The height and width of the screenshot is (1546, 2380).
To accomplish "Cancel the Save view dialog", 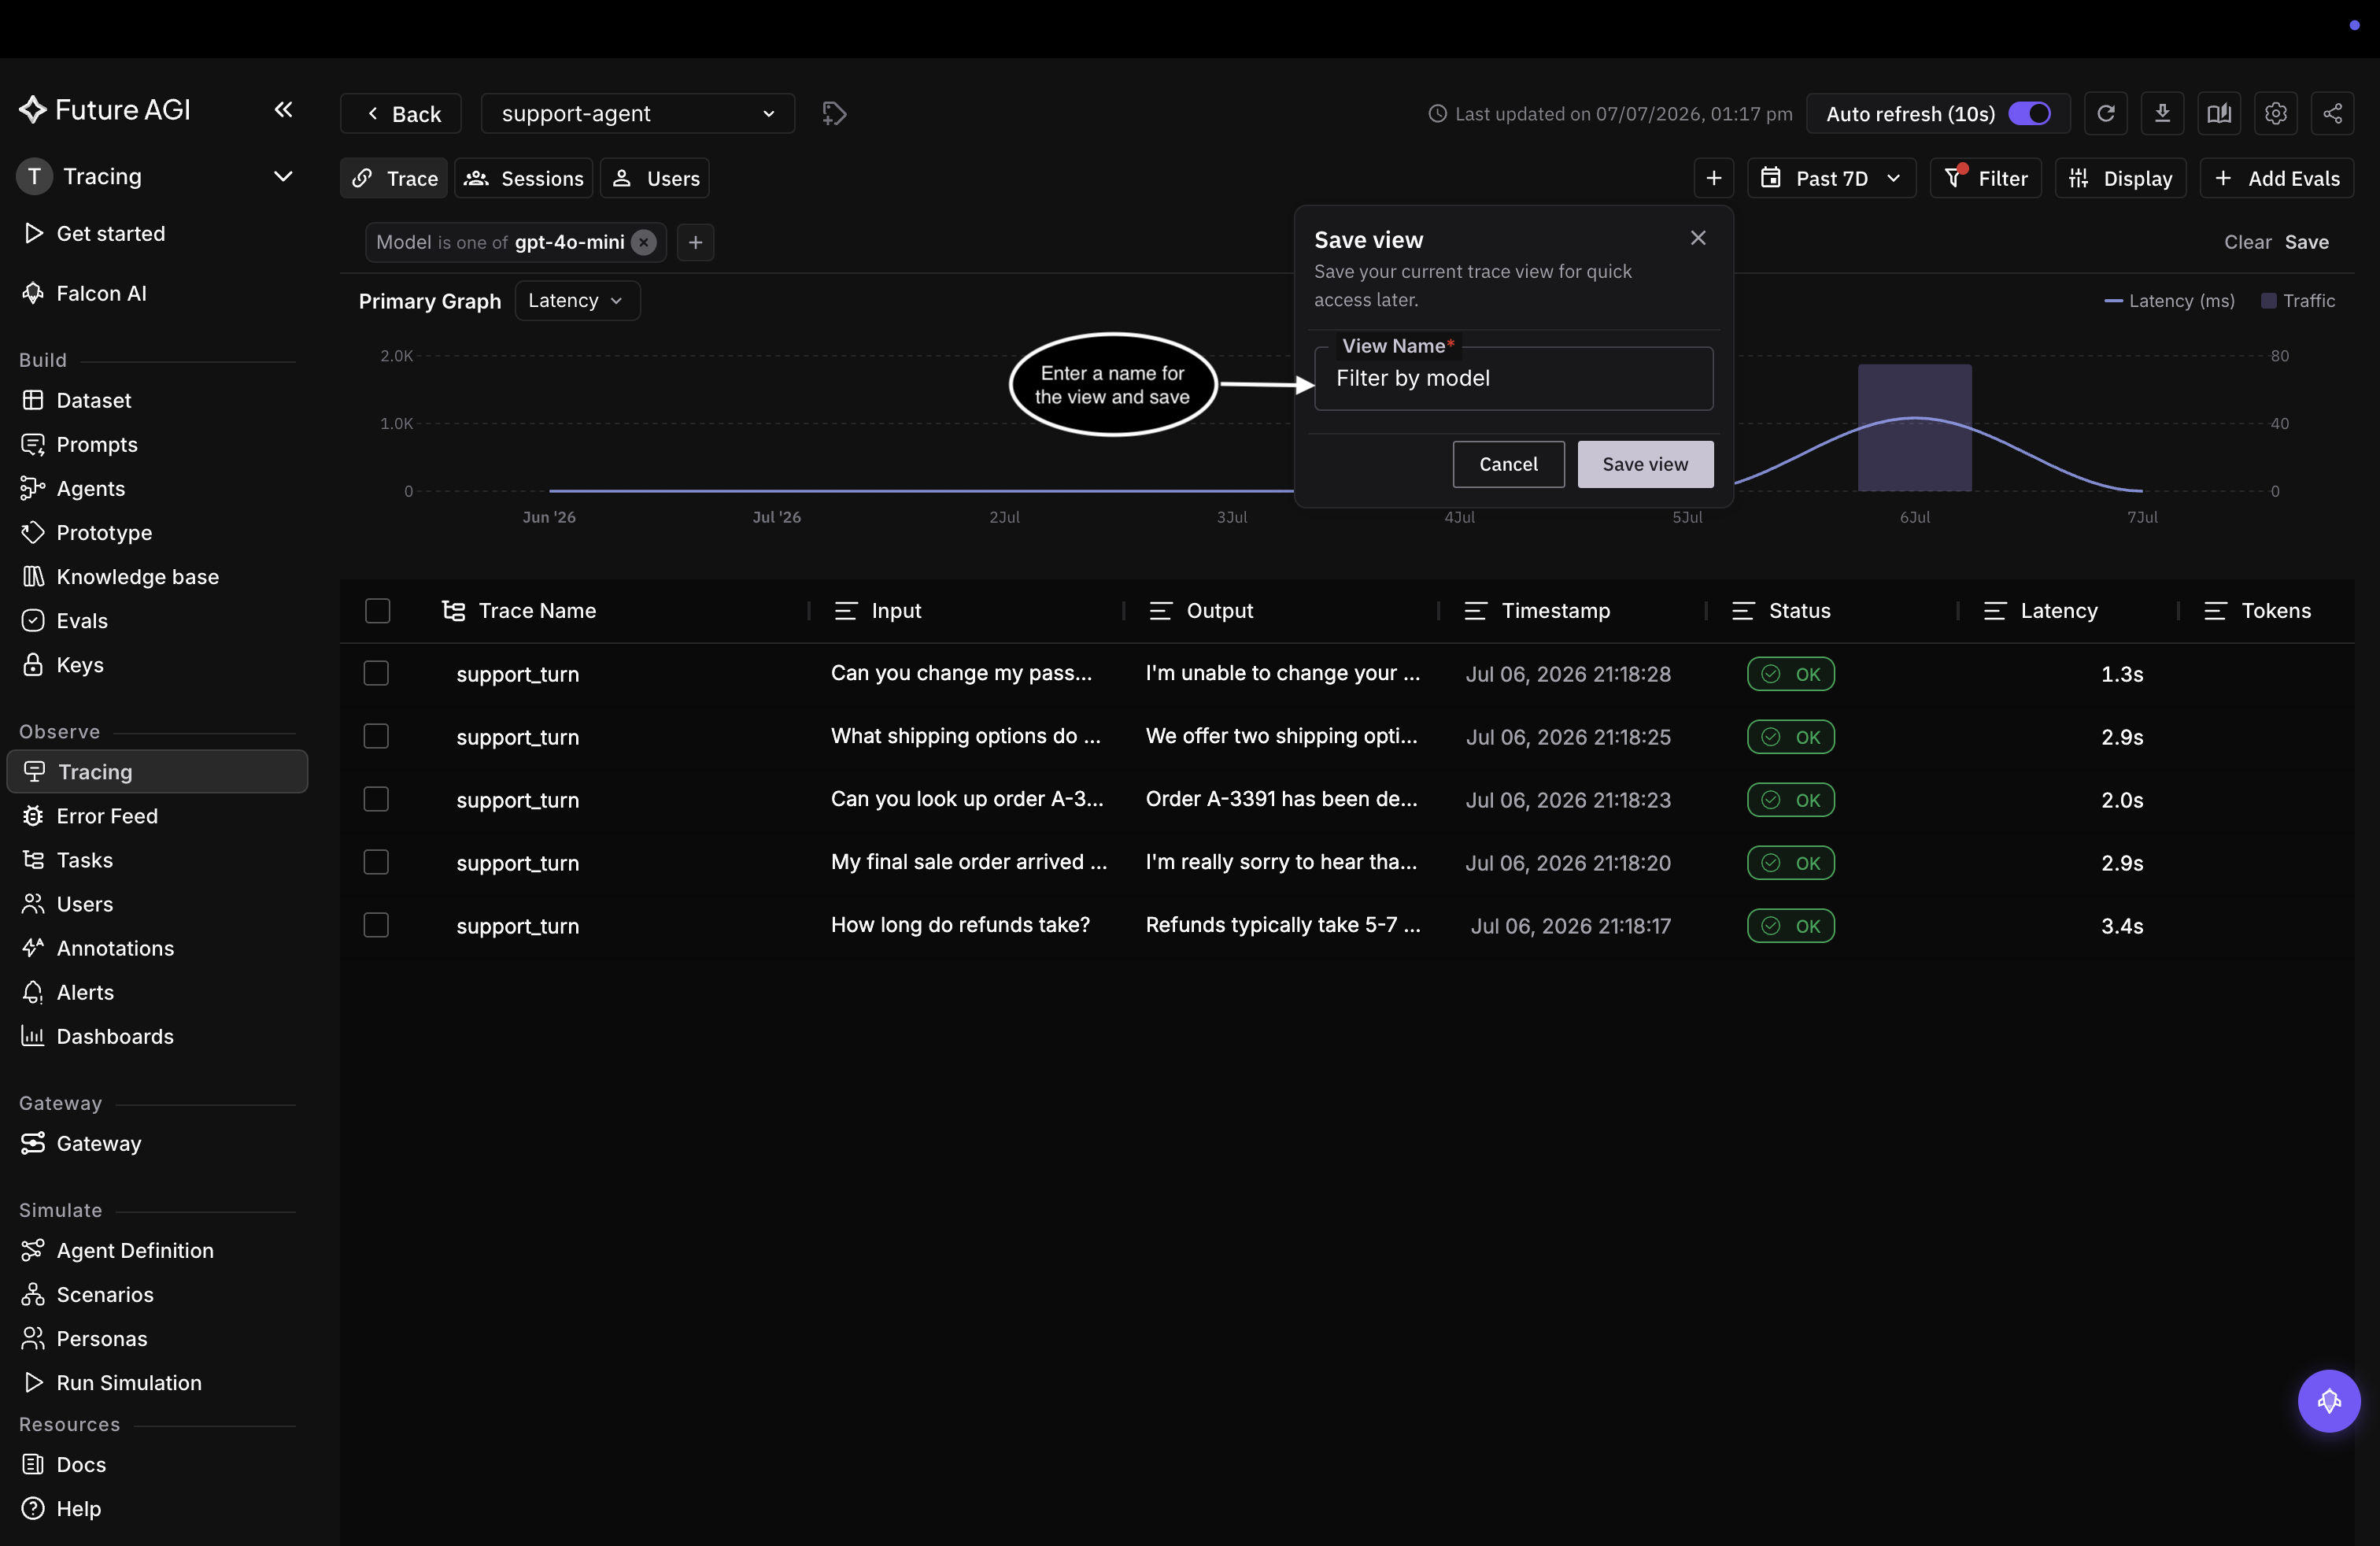I will tap(1508, 464).
